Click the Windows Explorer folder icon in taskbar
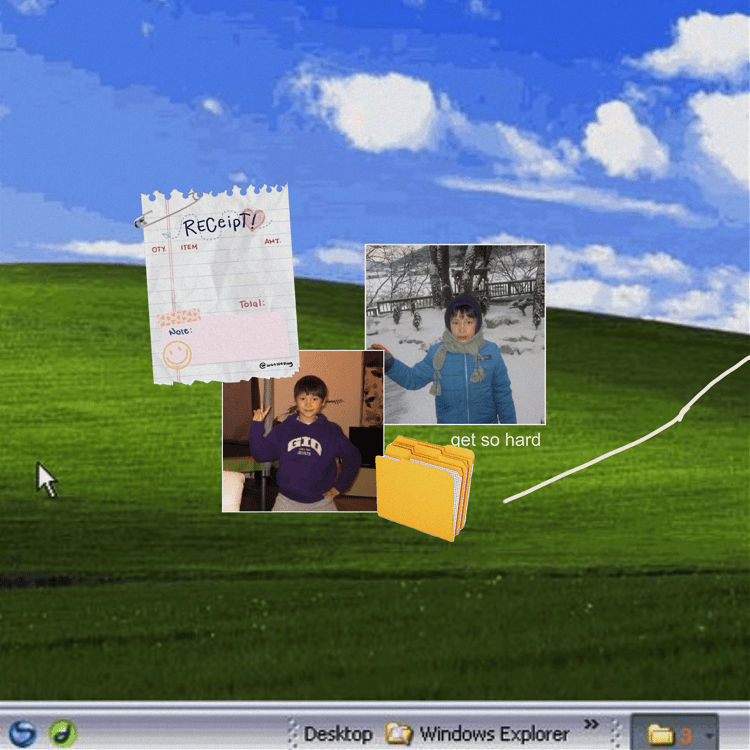 pos(399,734)
